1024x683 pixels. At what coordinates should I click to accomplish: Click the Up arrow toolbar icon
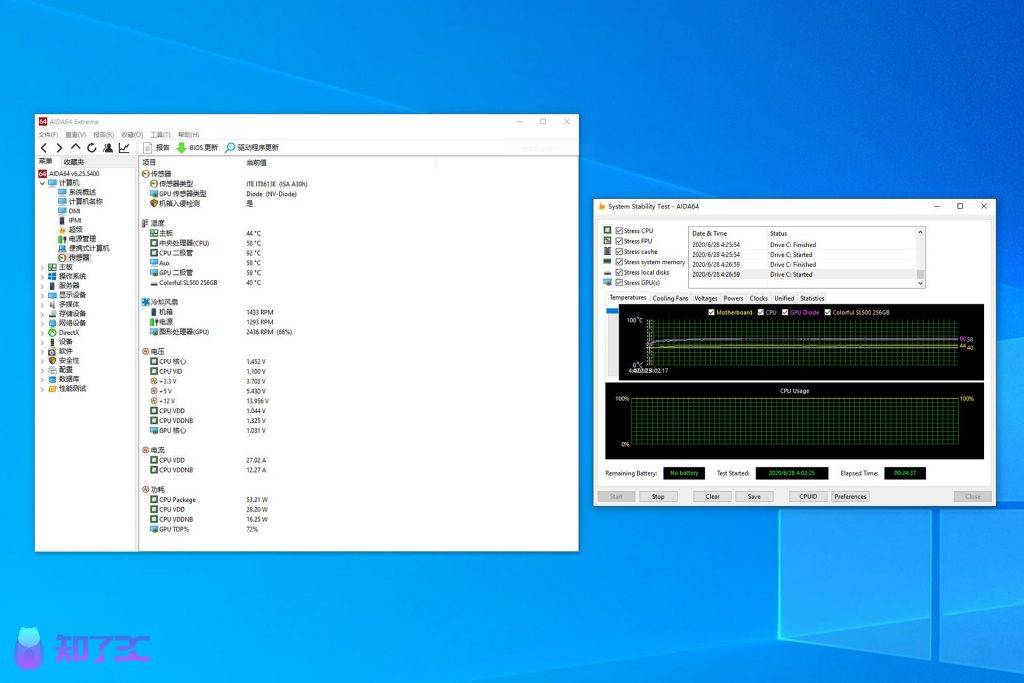[x=76, y=148]
